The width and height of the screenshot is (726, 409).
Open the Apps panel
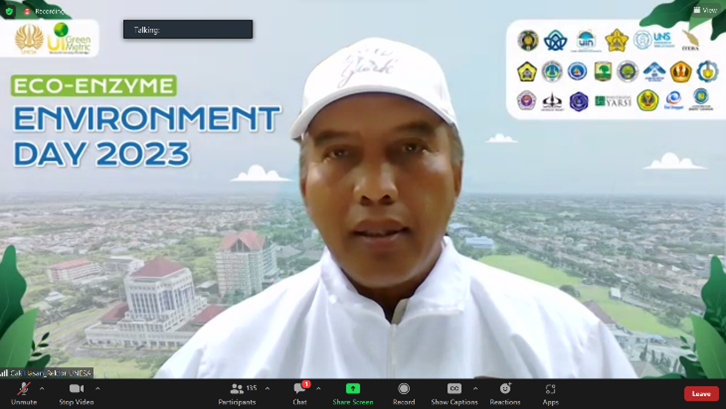550,391
